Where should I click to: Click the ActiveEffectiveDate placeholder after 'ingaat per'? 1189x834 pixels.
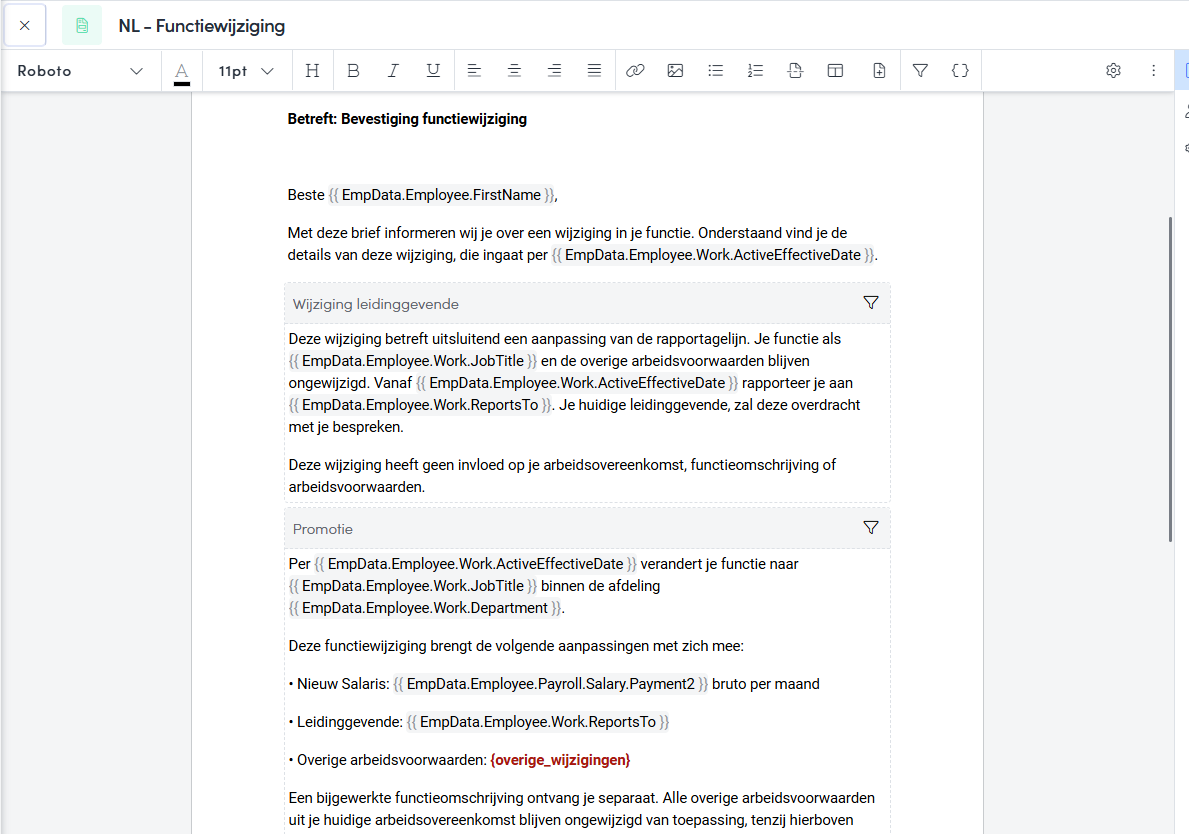(x=713, y=255)
